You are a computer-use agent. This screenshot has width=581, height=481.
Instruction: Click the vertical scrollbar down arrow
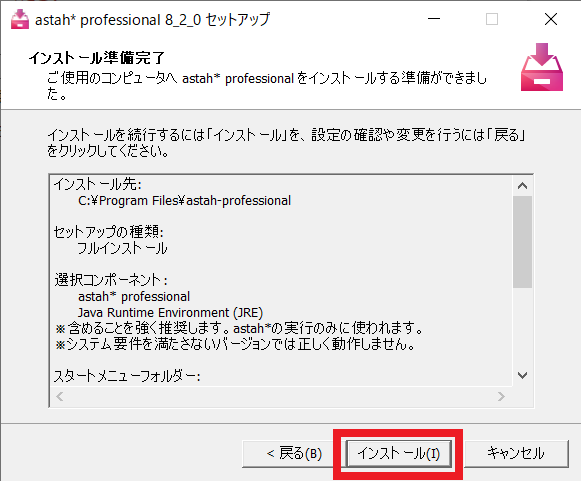click(x=522, y=375)
